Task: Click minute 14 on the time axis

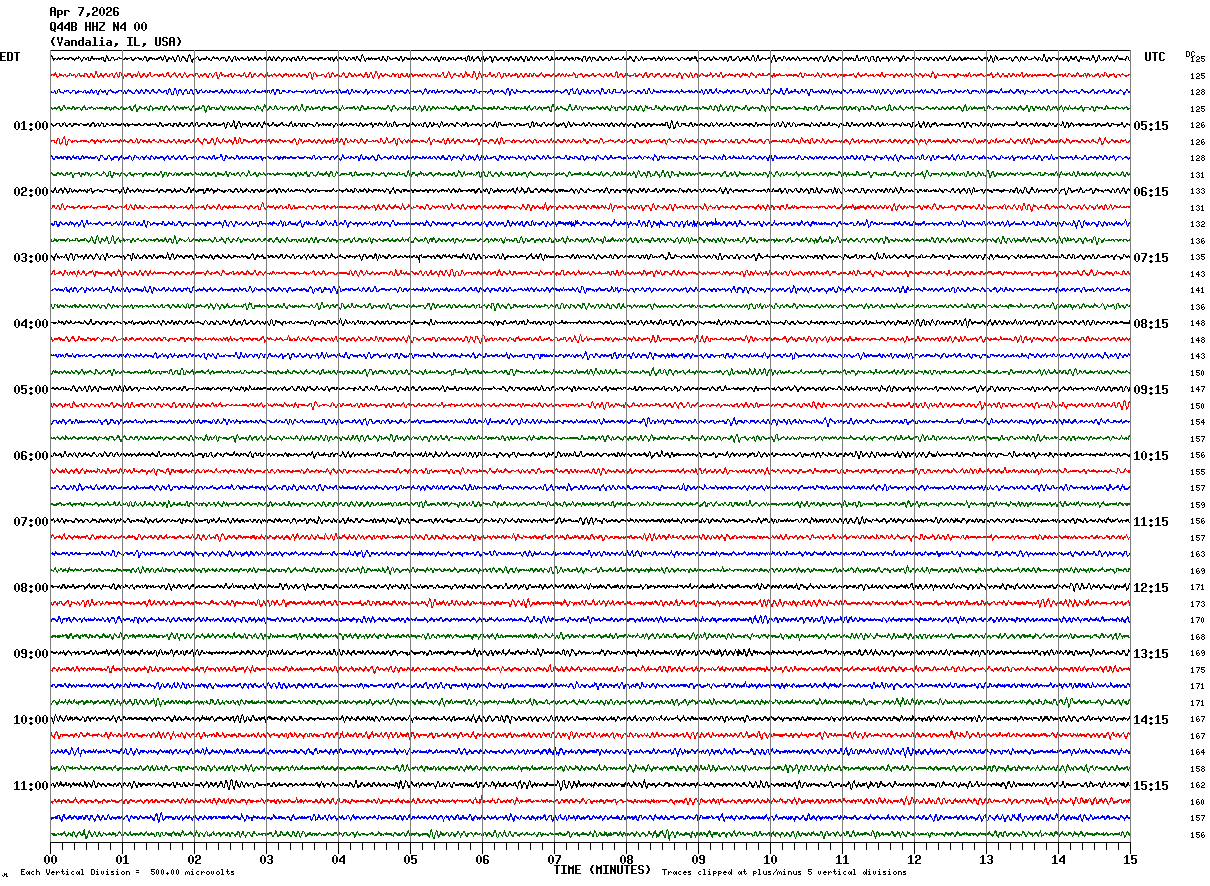Action: [1058, 859]
